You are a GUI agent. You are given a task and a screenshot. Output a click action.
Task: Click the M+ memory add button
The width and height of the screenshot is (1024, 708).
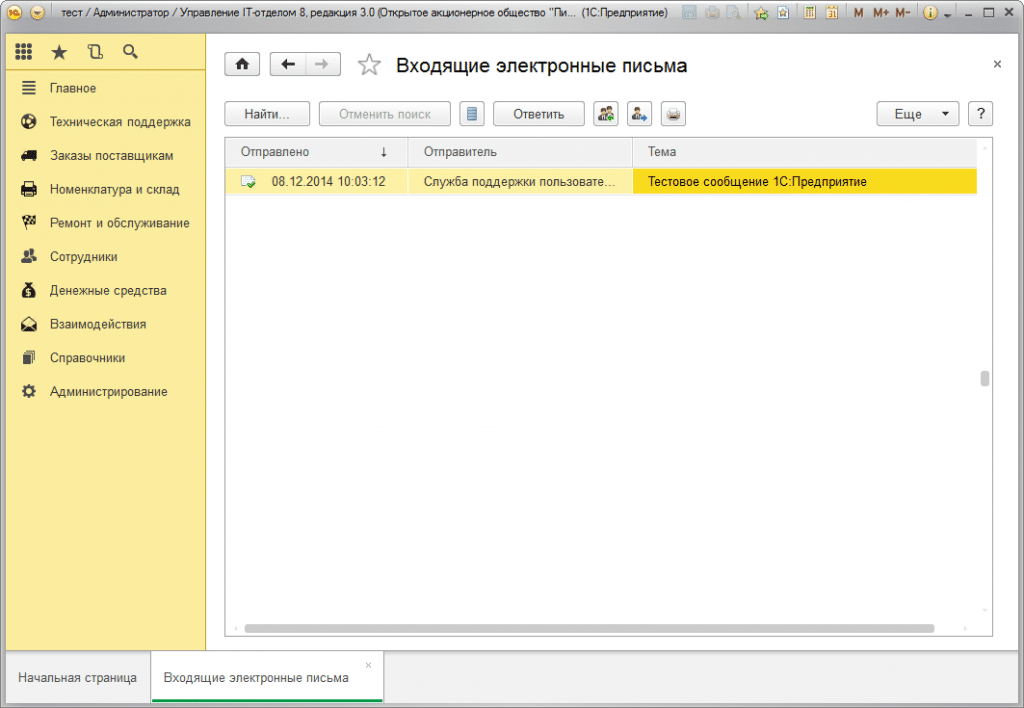(x=880, y=12)
